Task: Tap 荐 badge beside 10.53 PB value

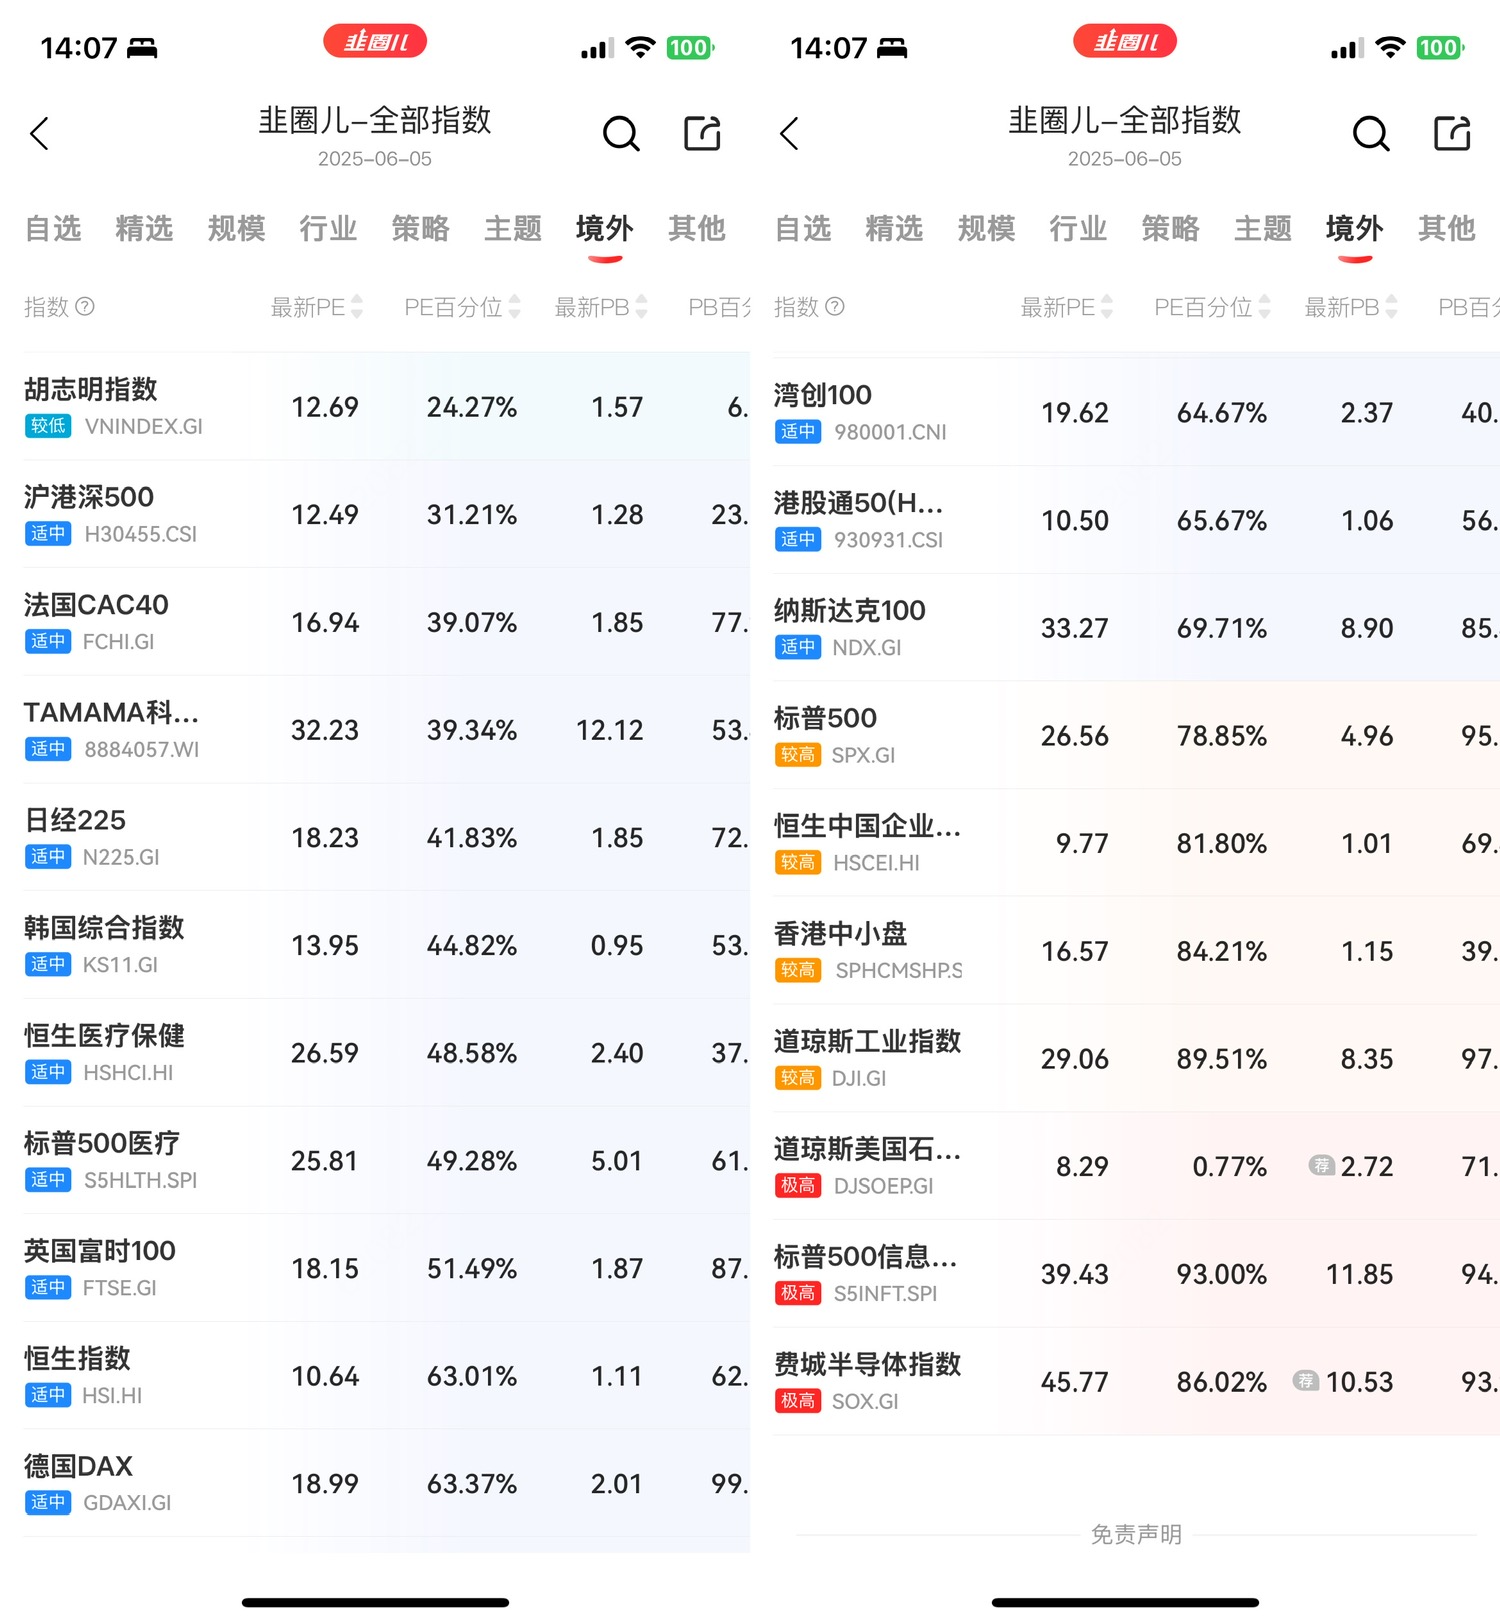Action: point(1306,1381)
